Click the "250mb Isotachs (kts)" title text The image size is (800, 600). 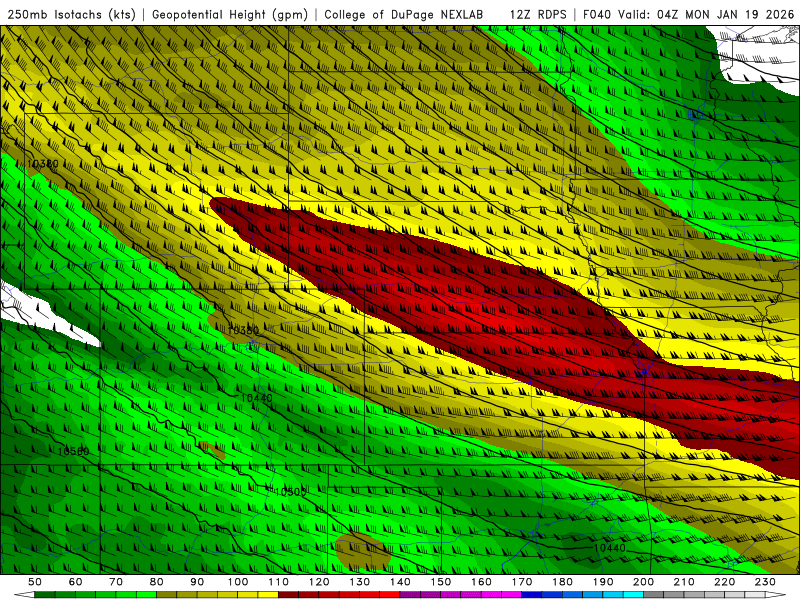click(x=71, y=15)
